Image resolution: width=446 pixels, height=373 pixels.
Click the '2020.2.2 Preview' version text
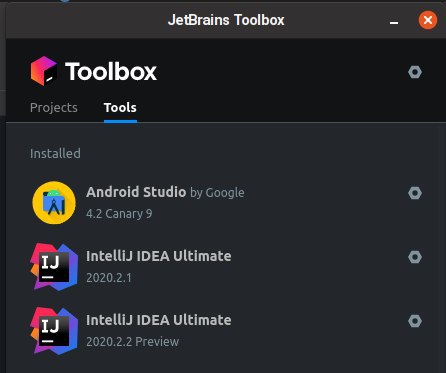click(132, 342)
